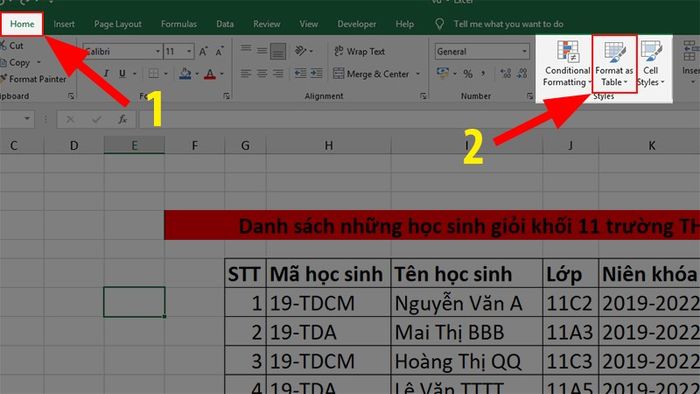Open Conditional Formatting menu

[x=567, y=63]
